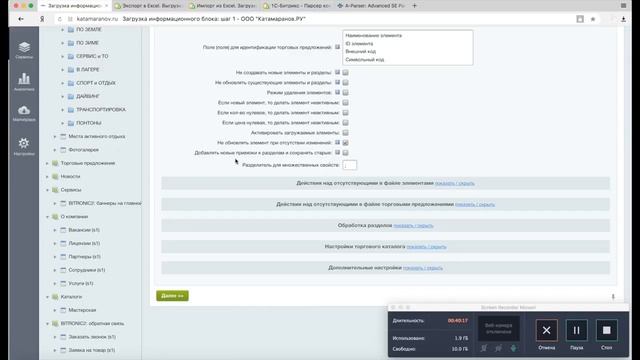Stop the screen recording
The width and height of the screenshot is (640, 360).
[x=607, y=330]
